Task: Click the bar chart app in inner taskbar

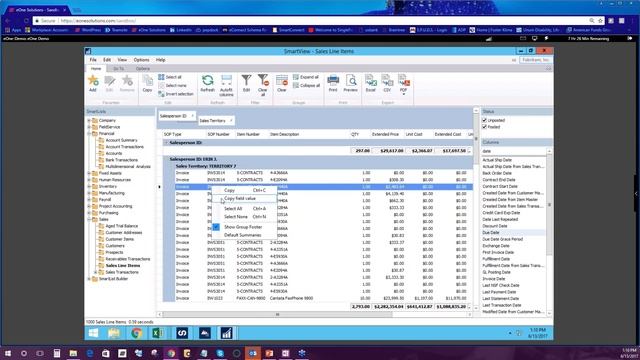Action: tap(227, 333)
